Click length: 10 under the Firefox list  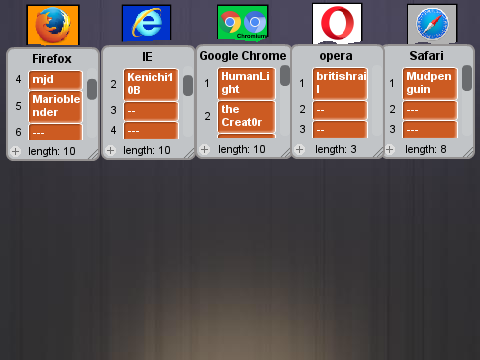pos(52,151)
